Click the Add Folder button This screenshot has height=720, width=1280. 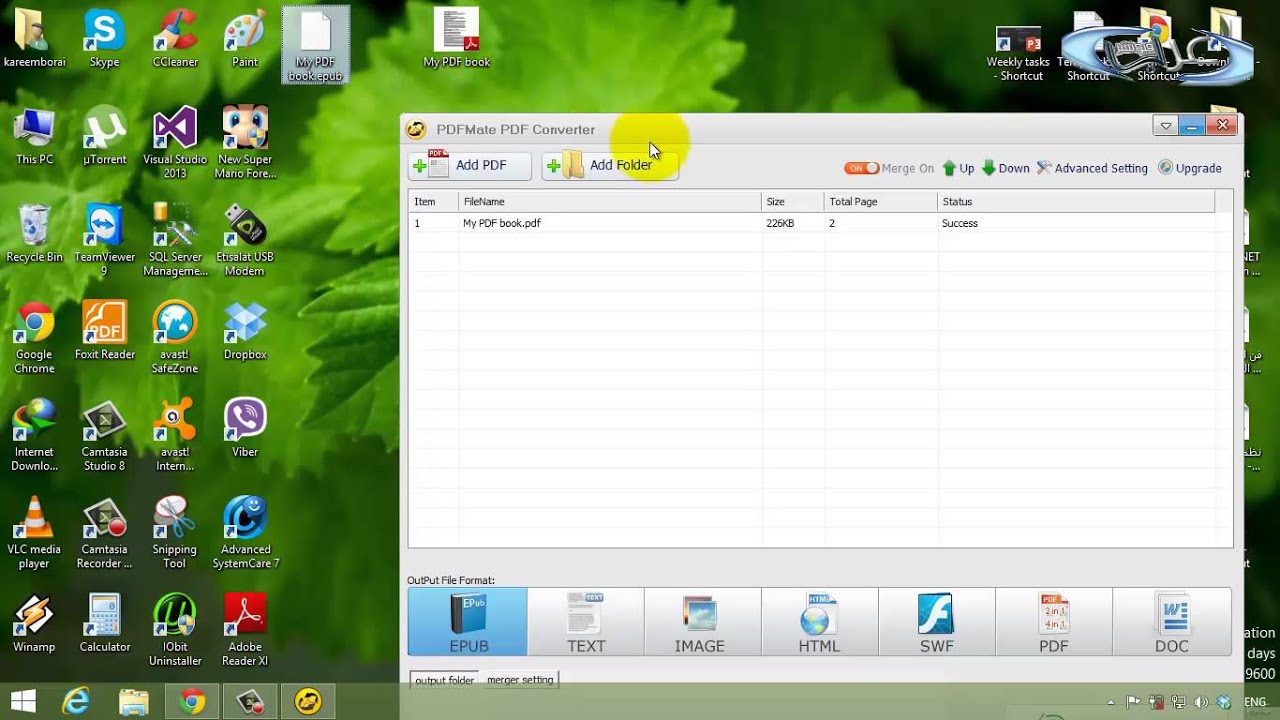(x=610, y=165)
